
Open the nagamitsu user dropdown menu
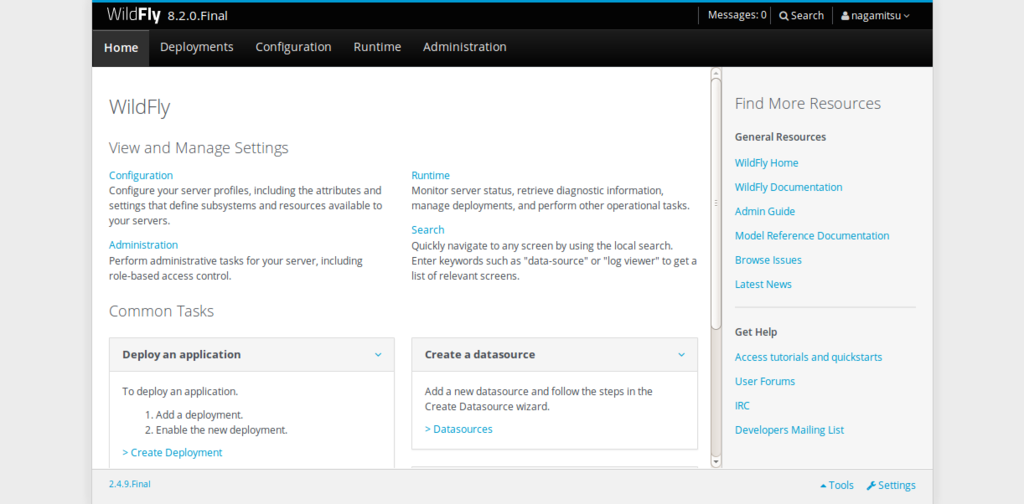[x=875, y=16]
